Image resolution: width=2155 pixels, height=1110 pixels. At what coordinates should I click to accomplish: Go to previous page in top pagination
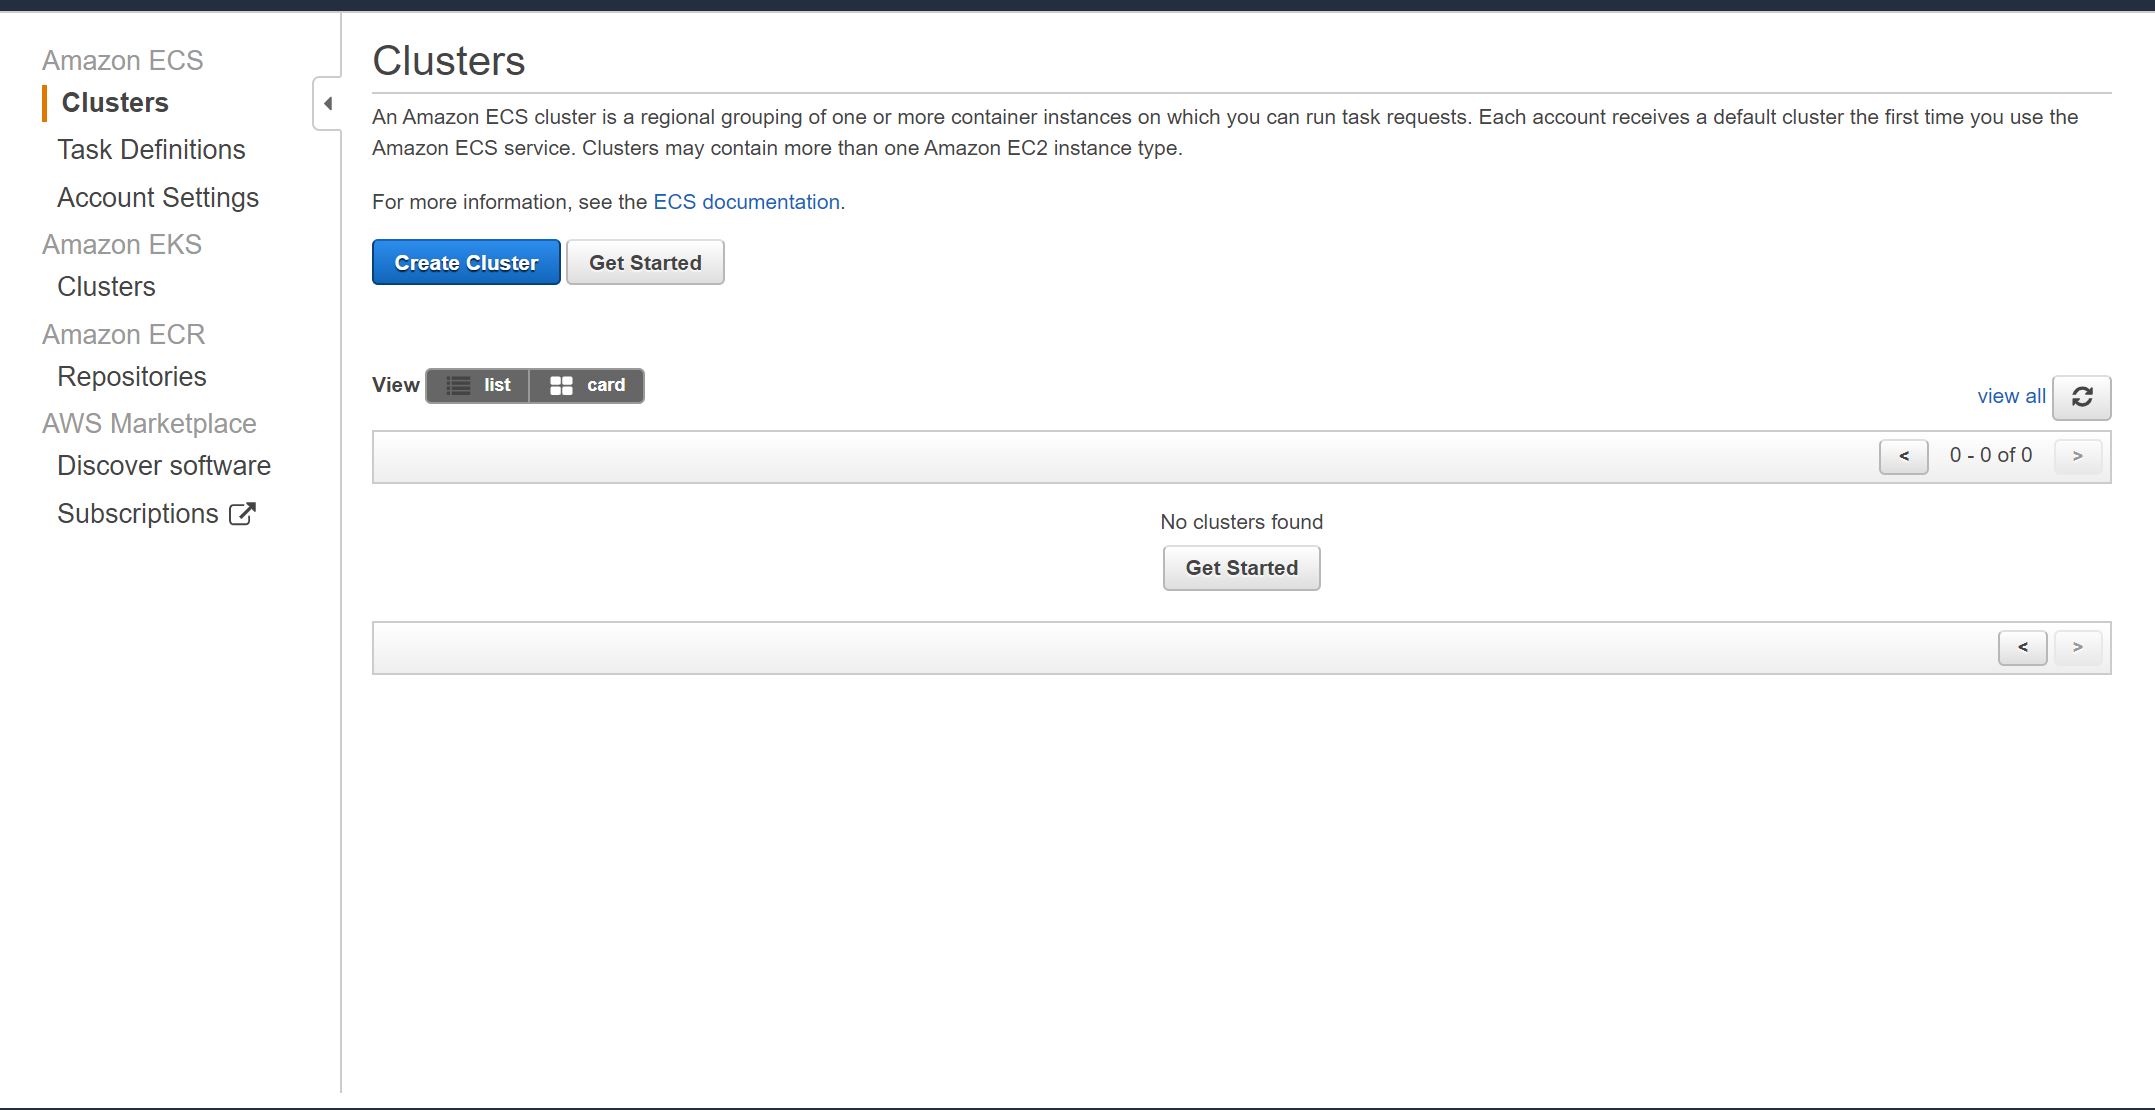[x=1903, y=456]
